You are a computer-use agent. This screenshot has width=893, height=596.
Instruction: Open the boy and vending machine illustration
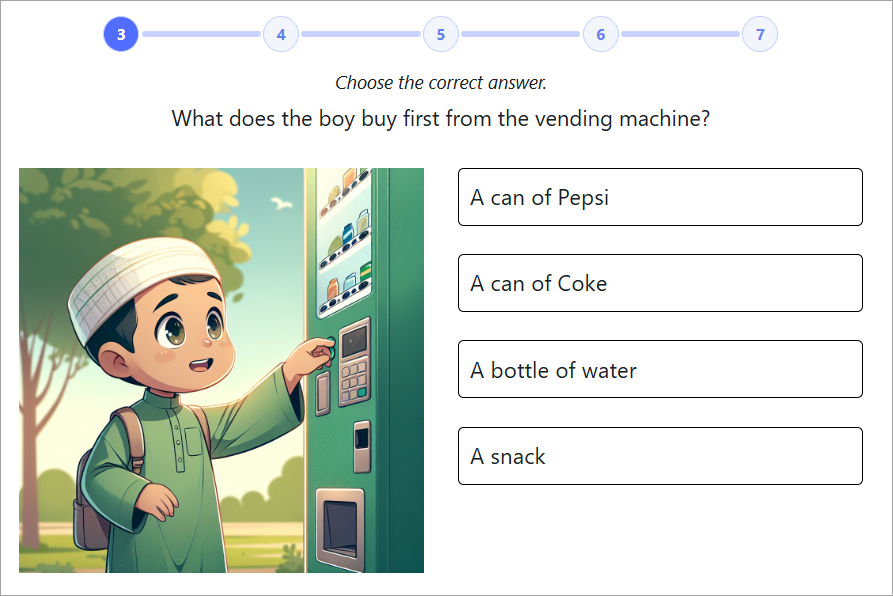click(222, 370)
